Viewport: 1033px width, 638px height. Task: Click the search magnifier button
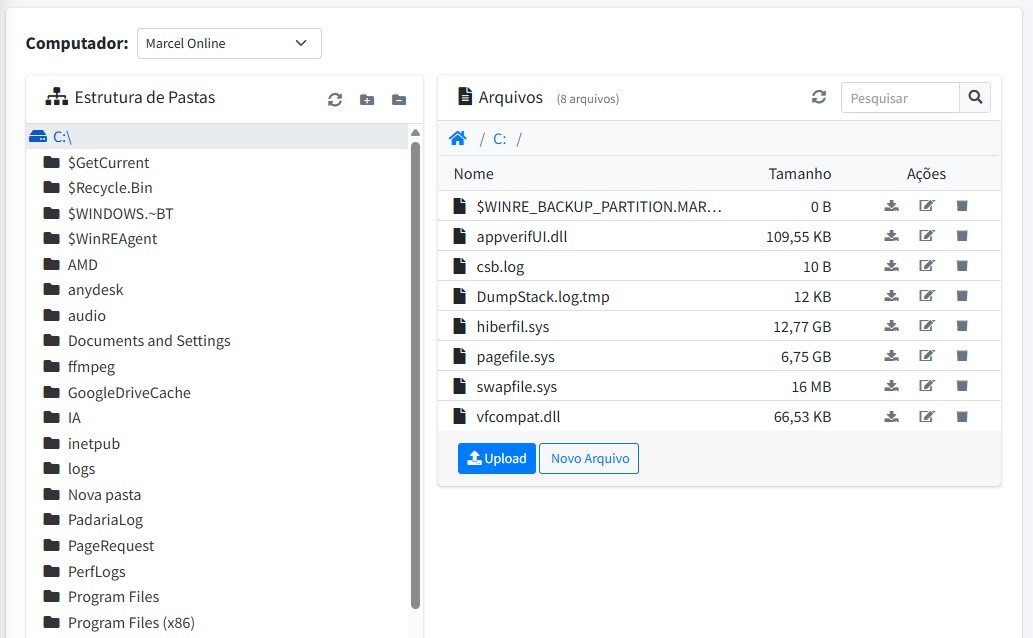pyautogui.click(x=975, y=98)
